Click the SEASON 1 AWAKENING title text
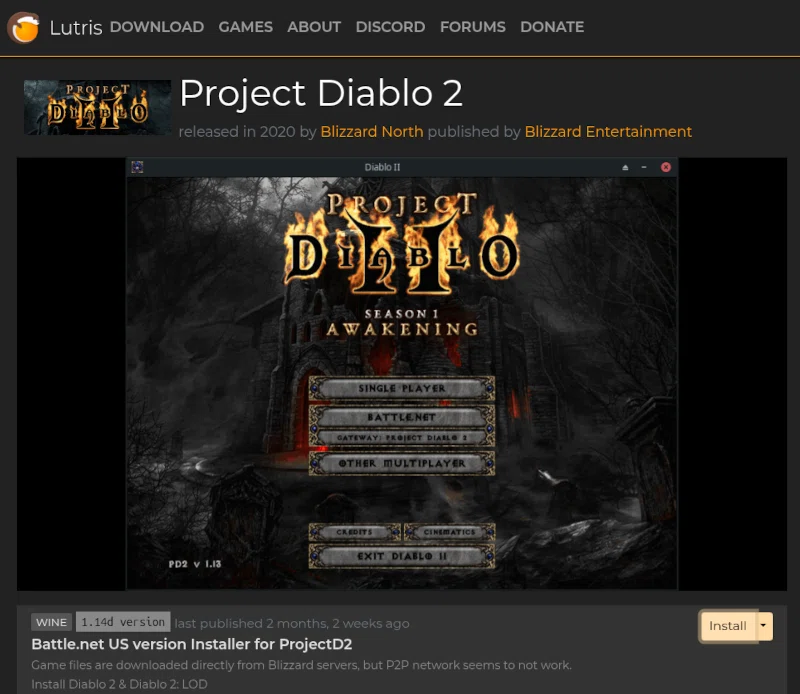Screen dimensions: 800x694 402,323
